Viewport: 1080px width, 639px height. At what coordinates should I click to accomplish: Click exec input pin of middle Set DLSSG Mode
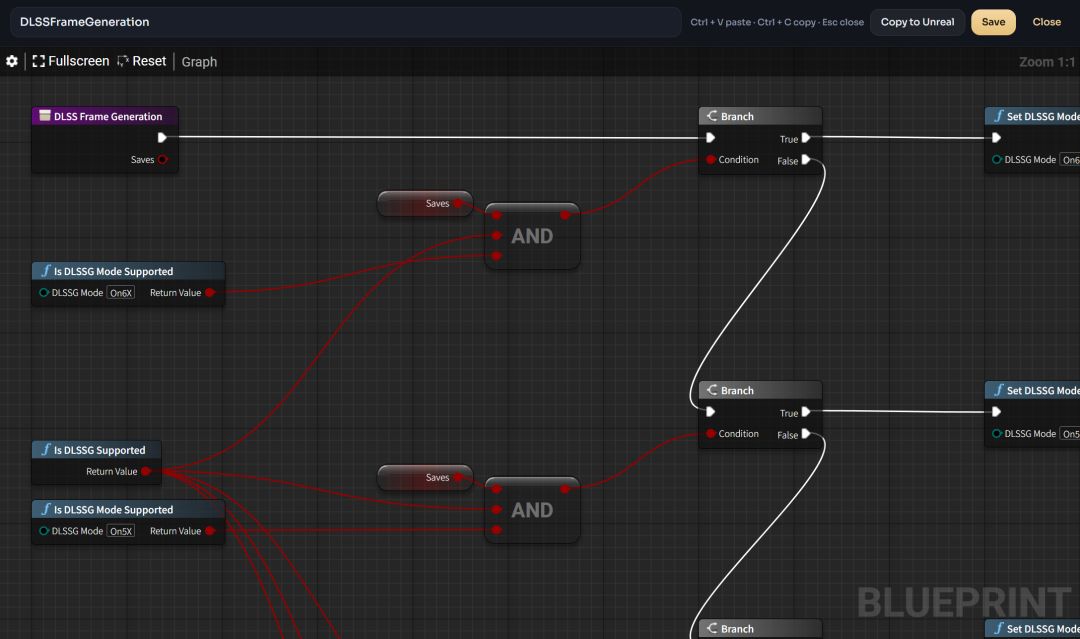click(996, 412)
